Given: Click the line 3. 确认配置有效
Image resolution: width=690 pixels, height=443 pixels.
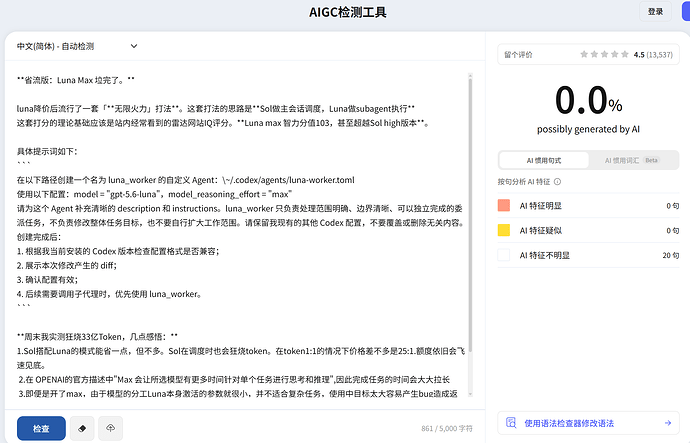Looking at the screenshot, I should pos(48,280).
